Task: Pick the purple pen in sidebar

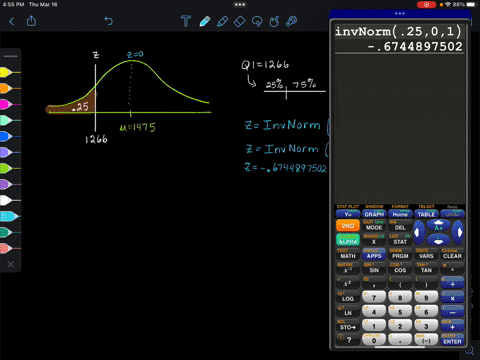Action: [10, 184]
